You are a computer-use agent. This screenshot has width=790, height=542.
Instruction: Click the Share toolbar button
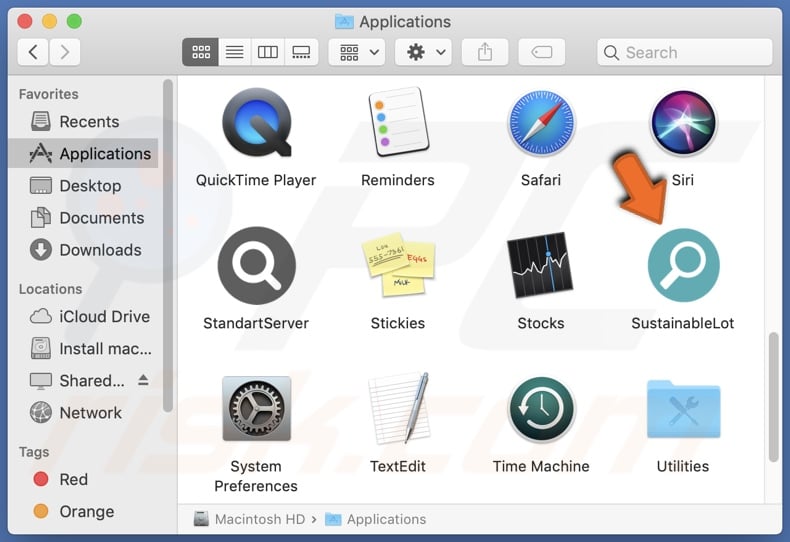tap(485, 52)
